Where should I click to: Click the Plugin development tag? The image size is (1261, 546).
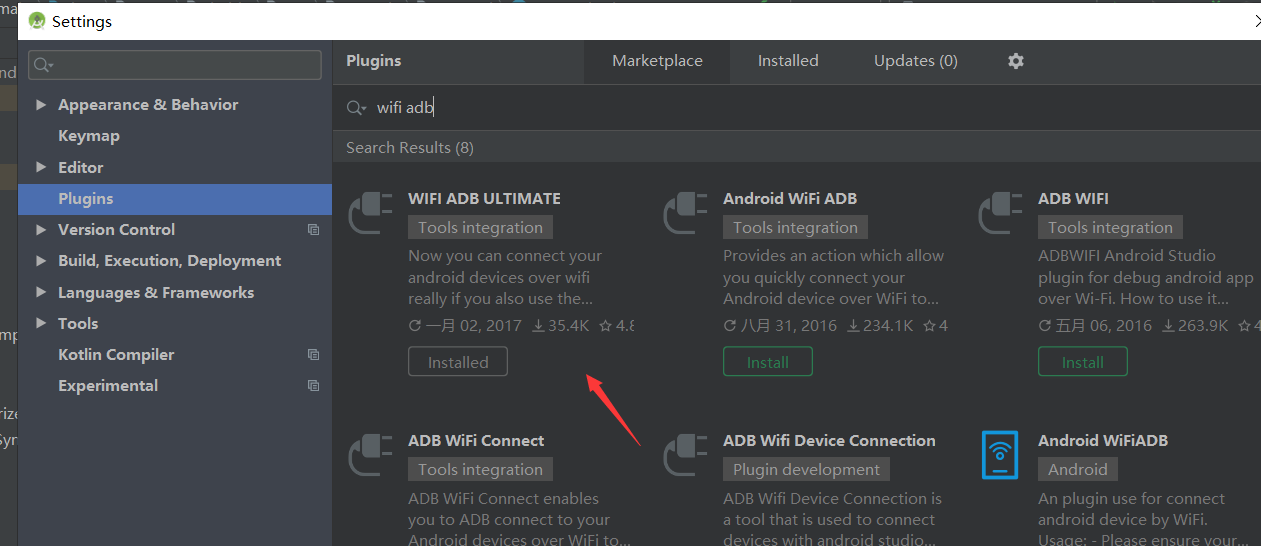pos(806,470)
